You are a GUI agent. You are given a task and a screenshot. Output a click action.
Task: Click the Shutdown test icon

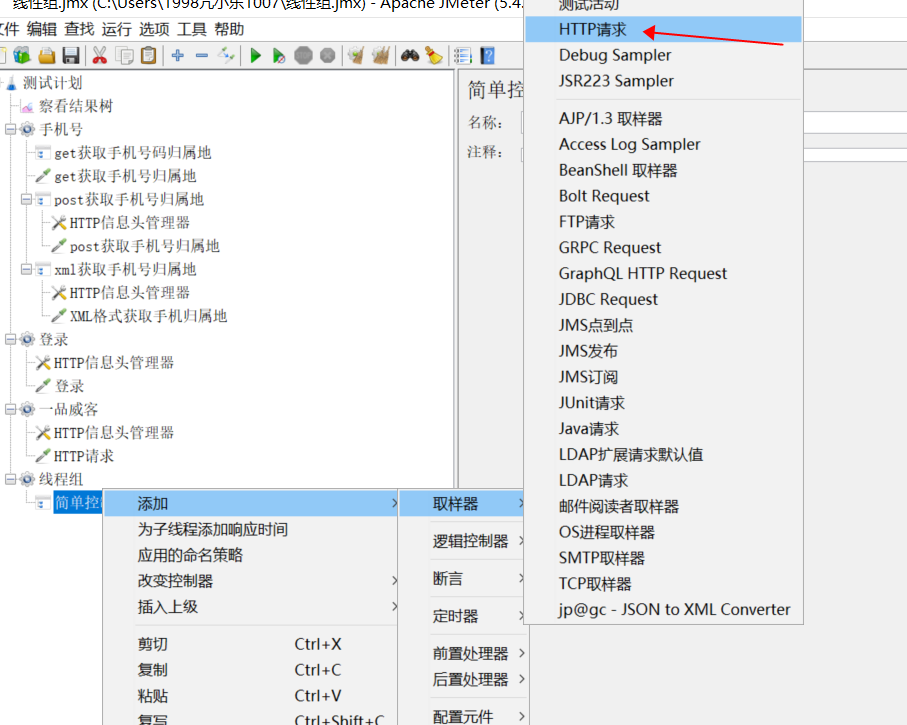tap(327, 56)
